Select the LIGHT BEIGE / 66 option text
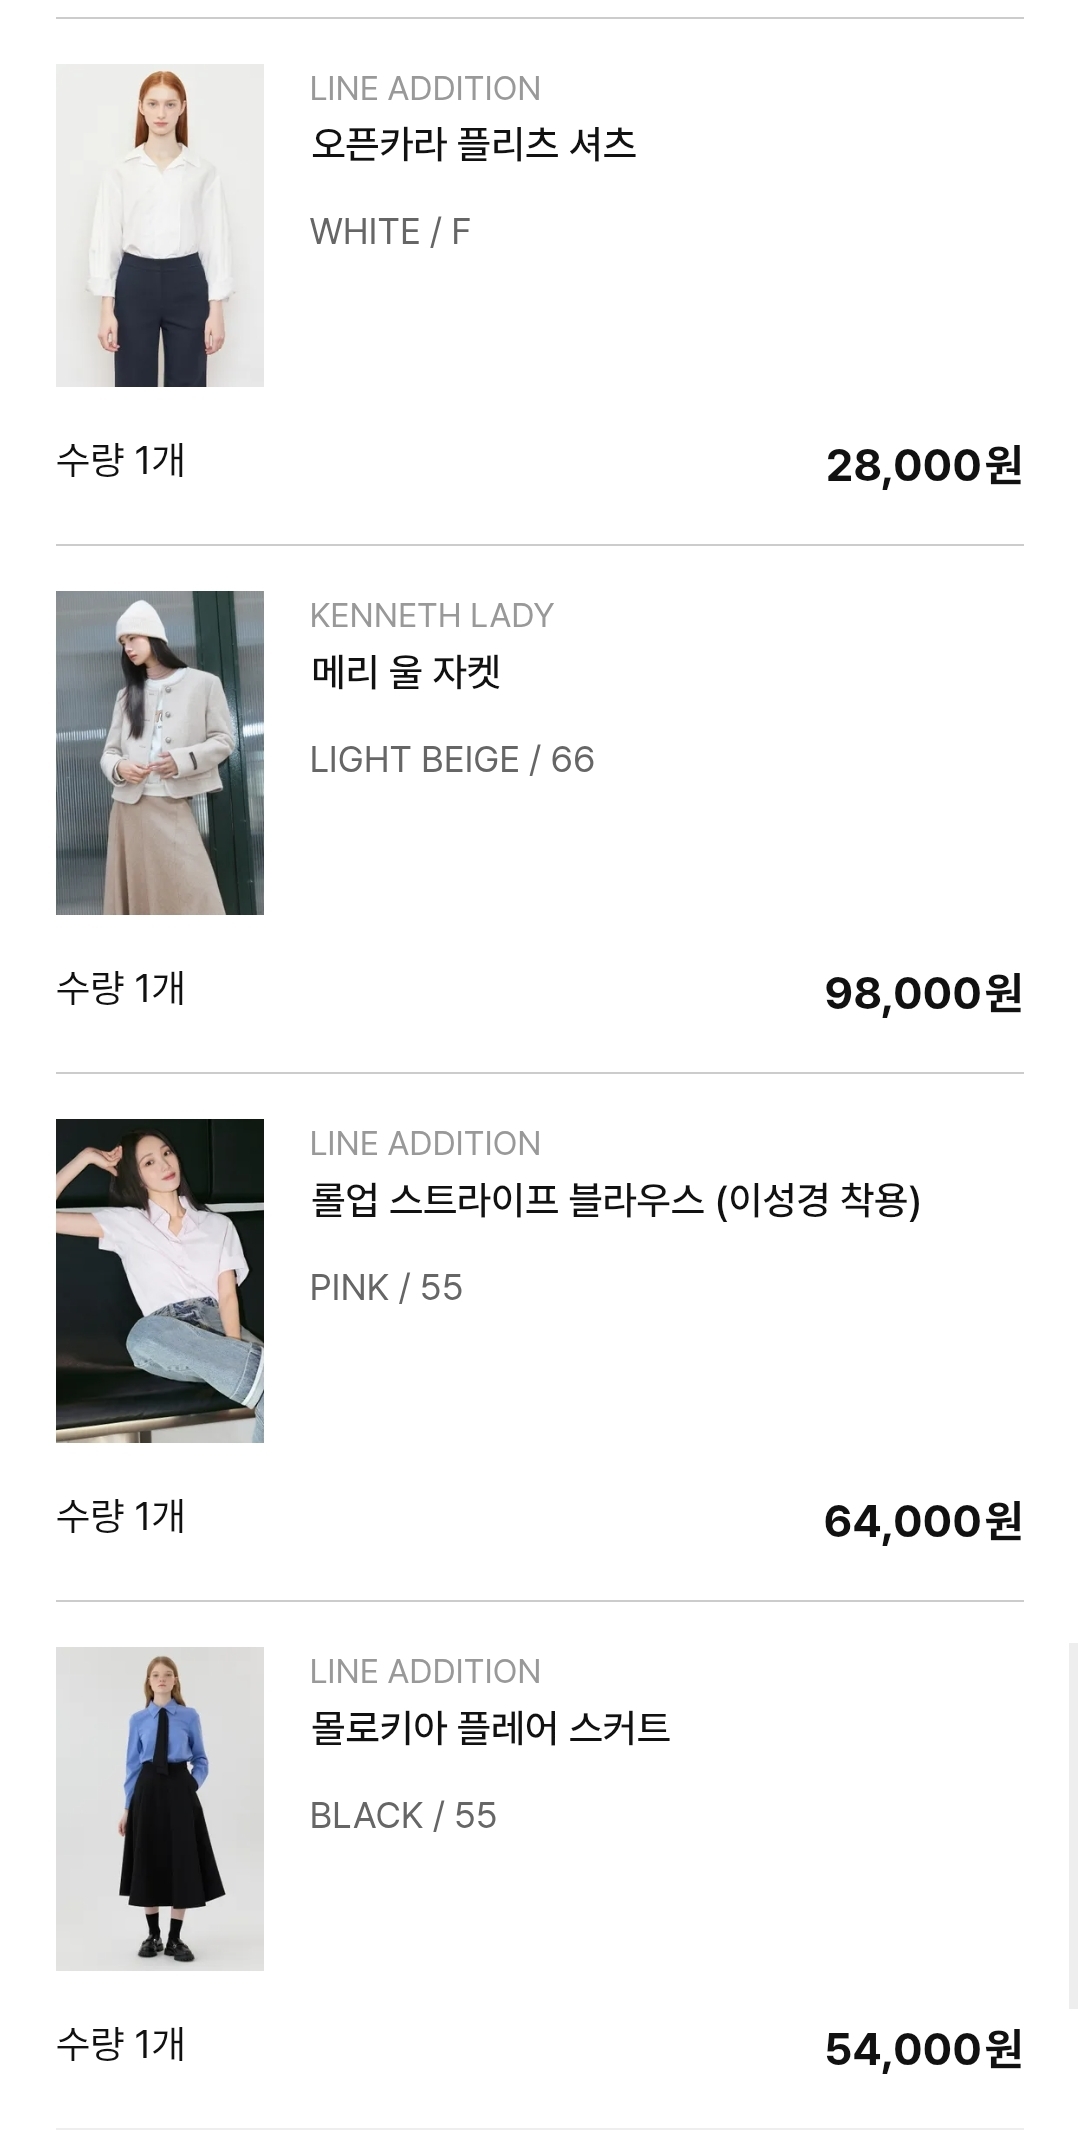The width and height of the screenshot is (1078, 2137). point(452,760)
